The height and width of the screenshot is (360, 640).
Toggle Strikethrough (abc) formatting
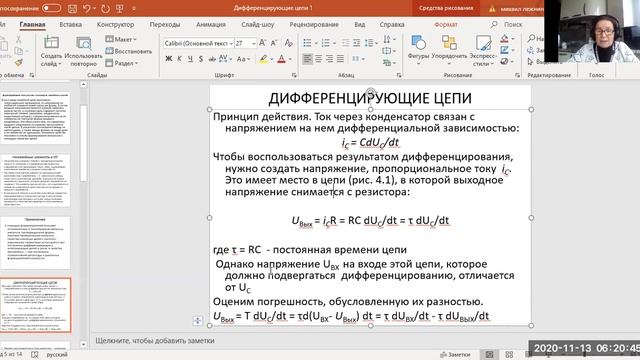point(212,59)
